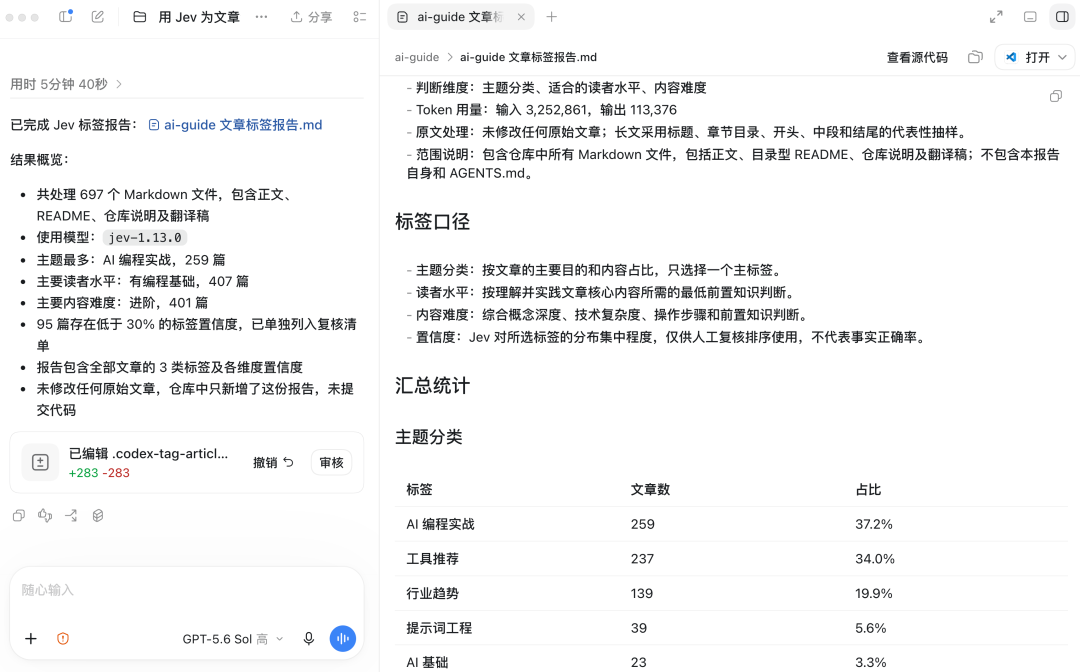Viewport: 1080px width, 672px height.
Task: Click 查看源代码 to view source
Action: (x=917, y=57)
